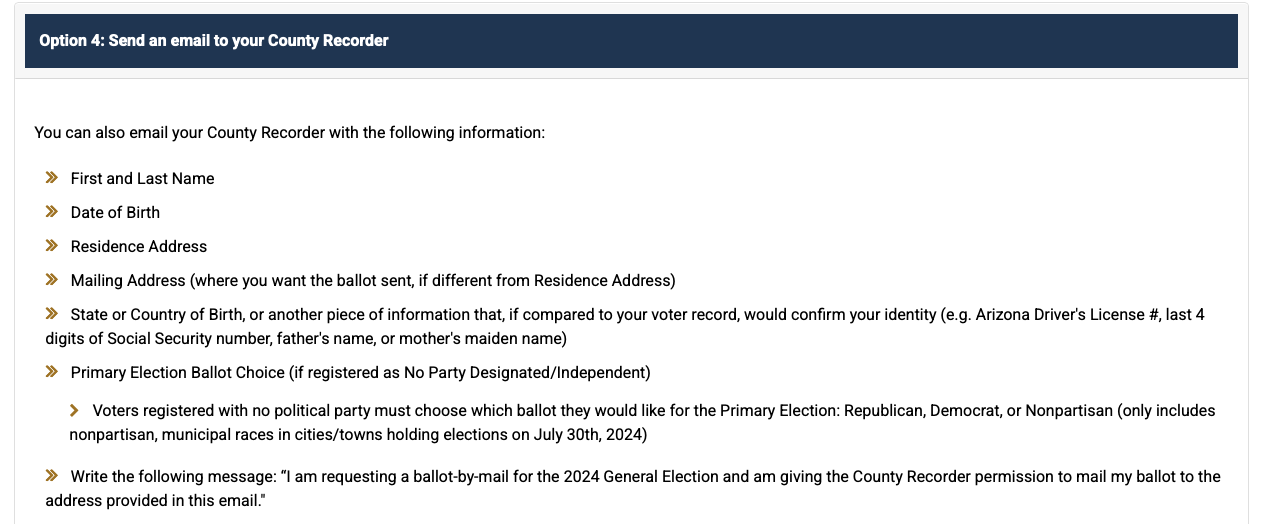
Task: Click the Residence Address list item text
Action: click(x=139, y=246)
